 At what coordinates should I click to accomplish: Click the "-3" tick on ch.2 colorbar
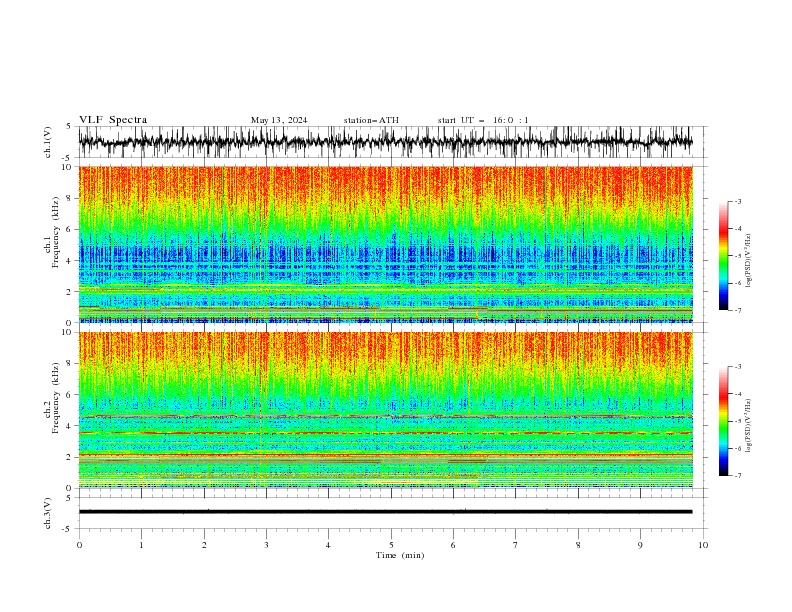click(x=737, y=367)
